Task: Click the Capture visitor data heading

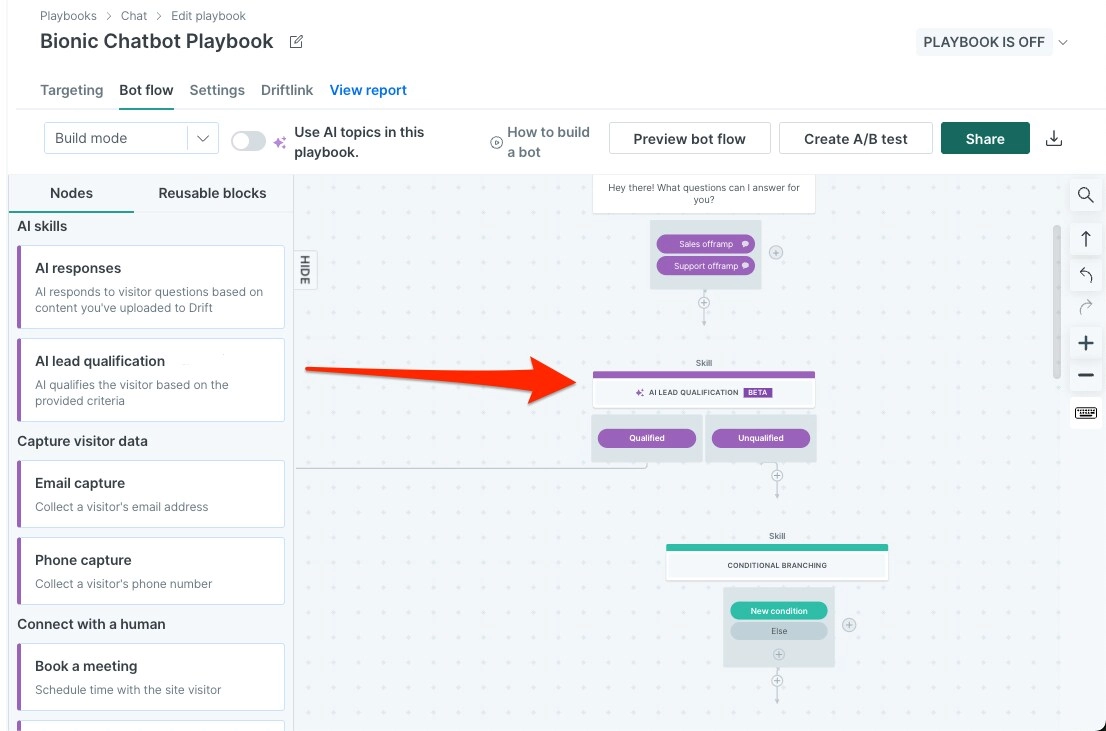Action: pos(83,441)
